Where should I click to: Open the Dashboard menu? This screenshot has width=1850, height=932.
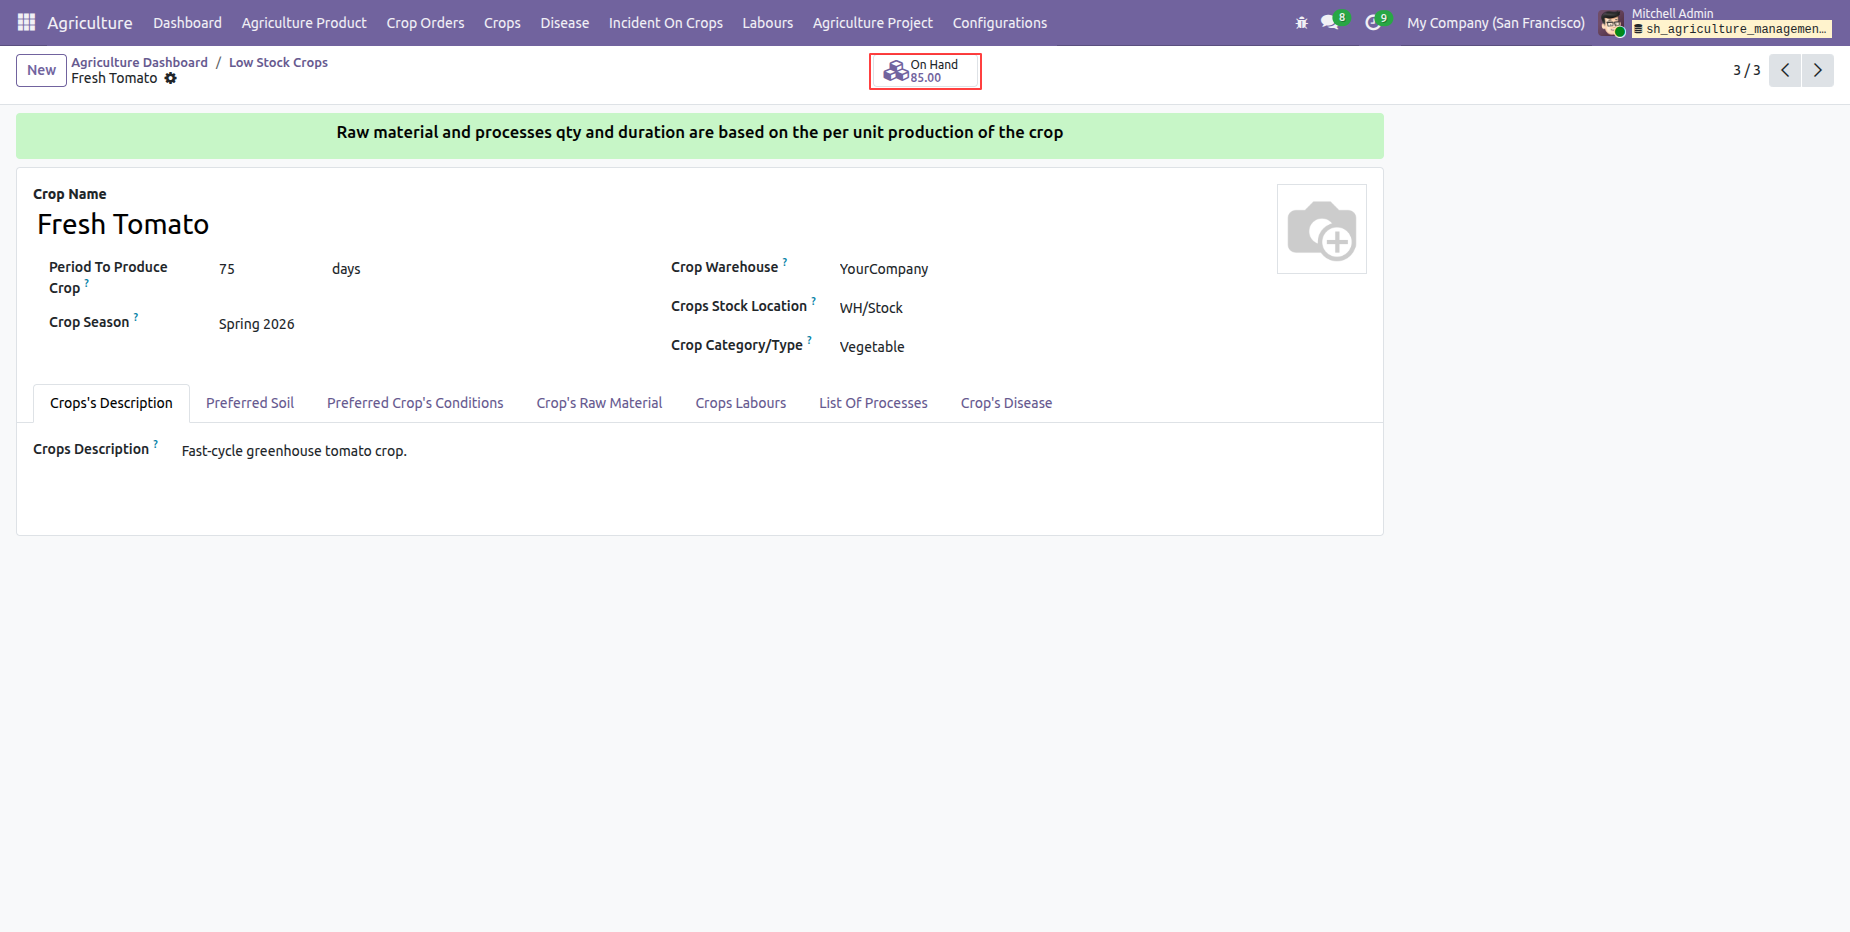pos(187,22)
